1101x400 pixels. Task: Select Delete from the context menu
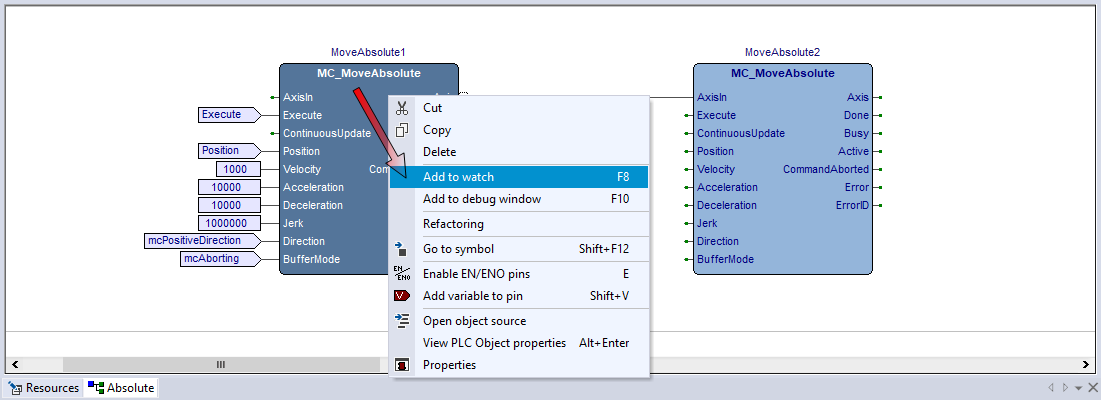[440, 152]
